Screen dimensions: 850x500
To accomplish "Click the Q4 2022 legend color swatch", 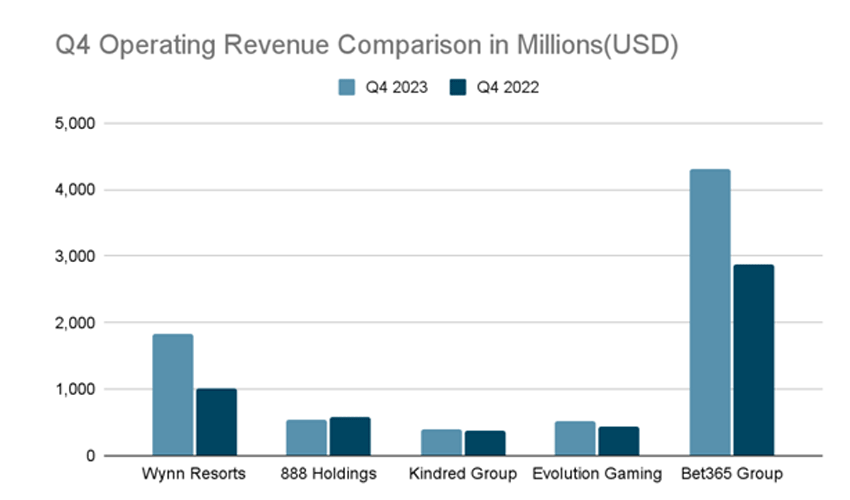I will 458,87.
